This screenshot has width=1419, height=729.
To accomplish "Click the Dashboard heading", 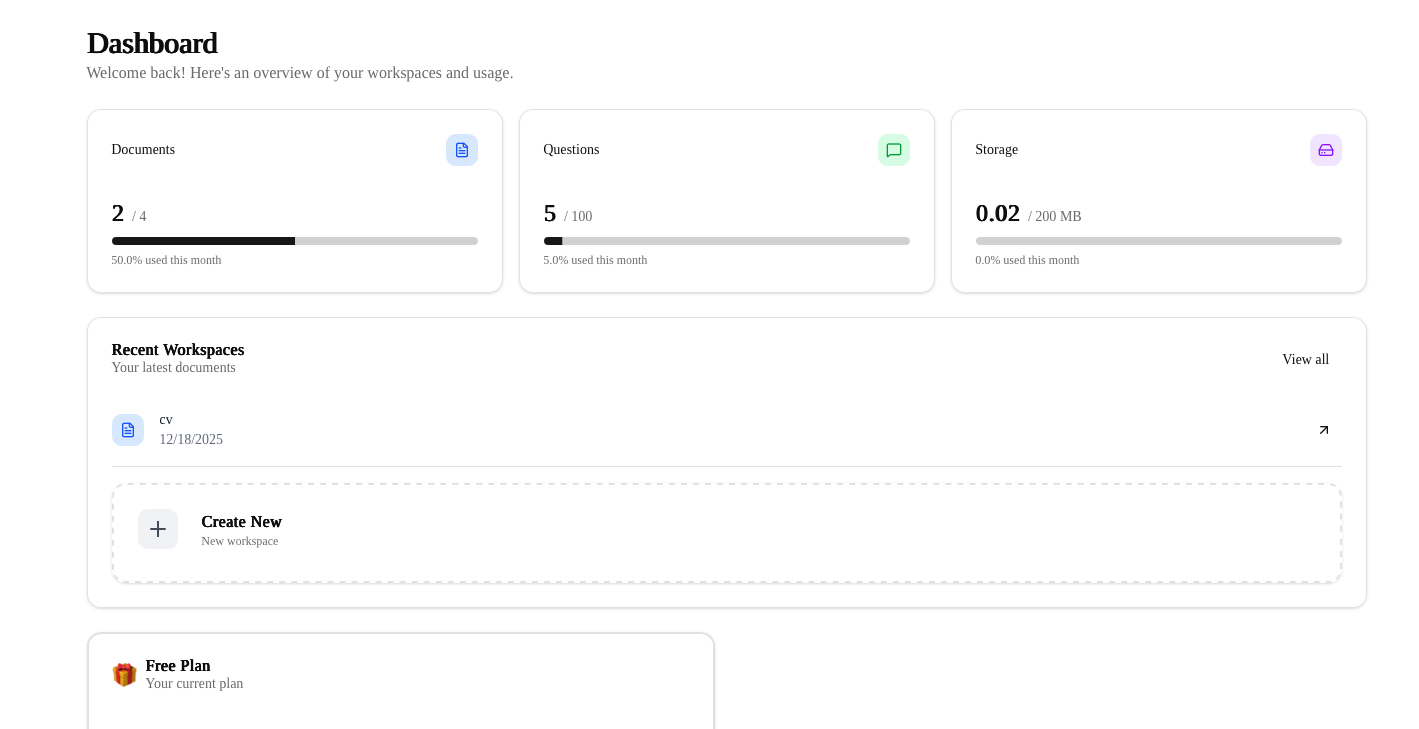I will [152, 43].
